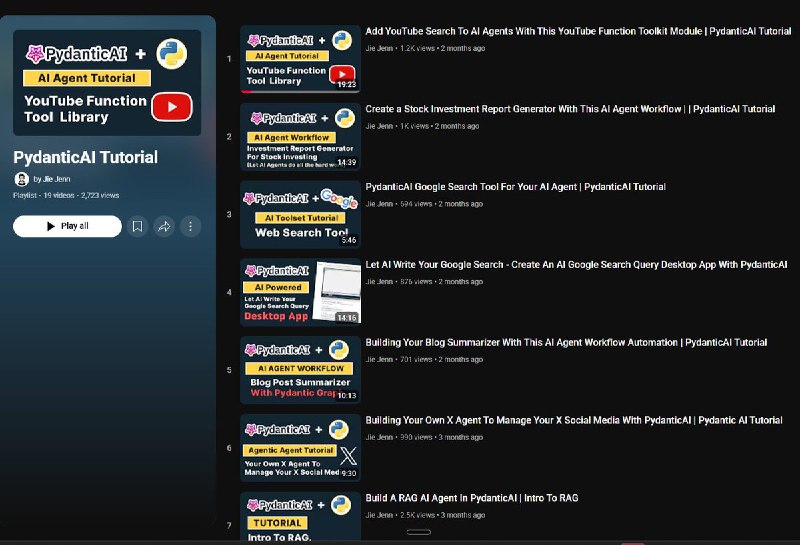This screenshot has height=545, width=800.
Task: Save the PydanticAI Tutorial playlist with bookmark icon
Action: (x=137, y=226)
